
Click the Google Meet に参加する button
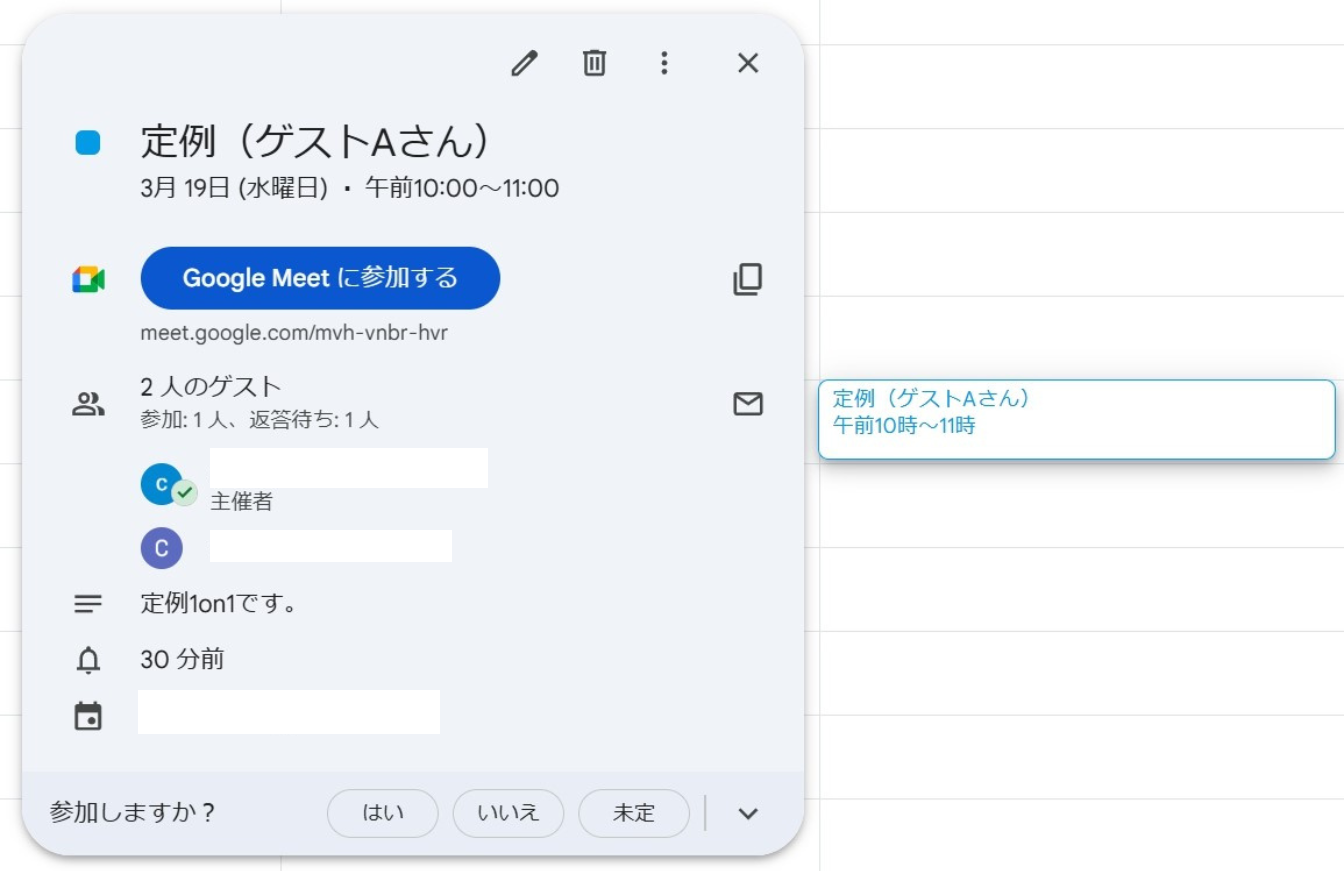320,278
